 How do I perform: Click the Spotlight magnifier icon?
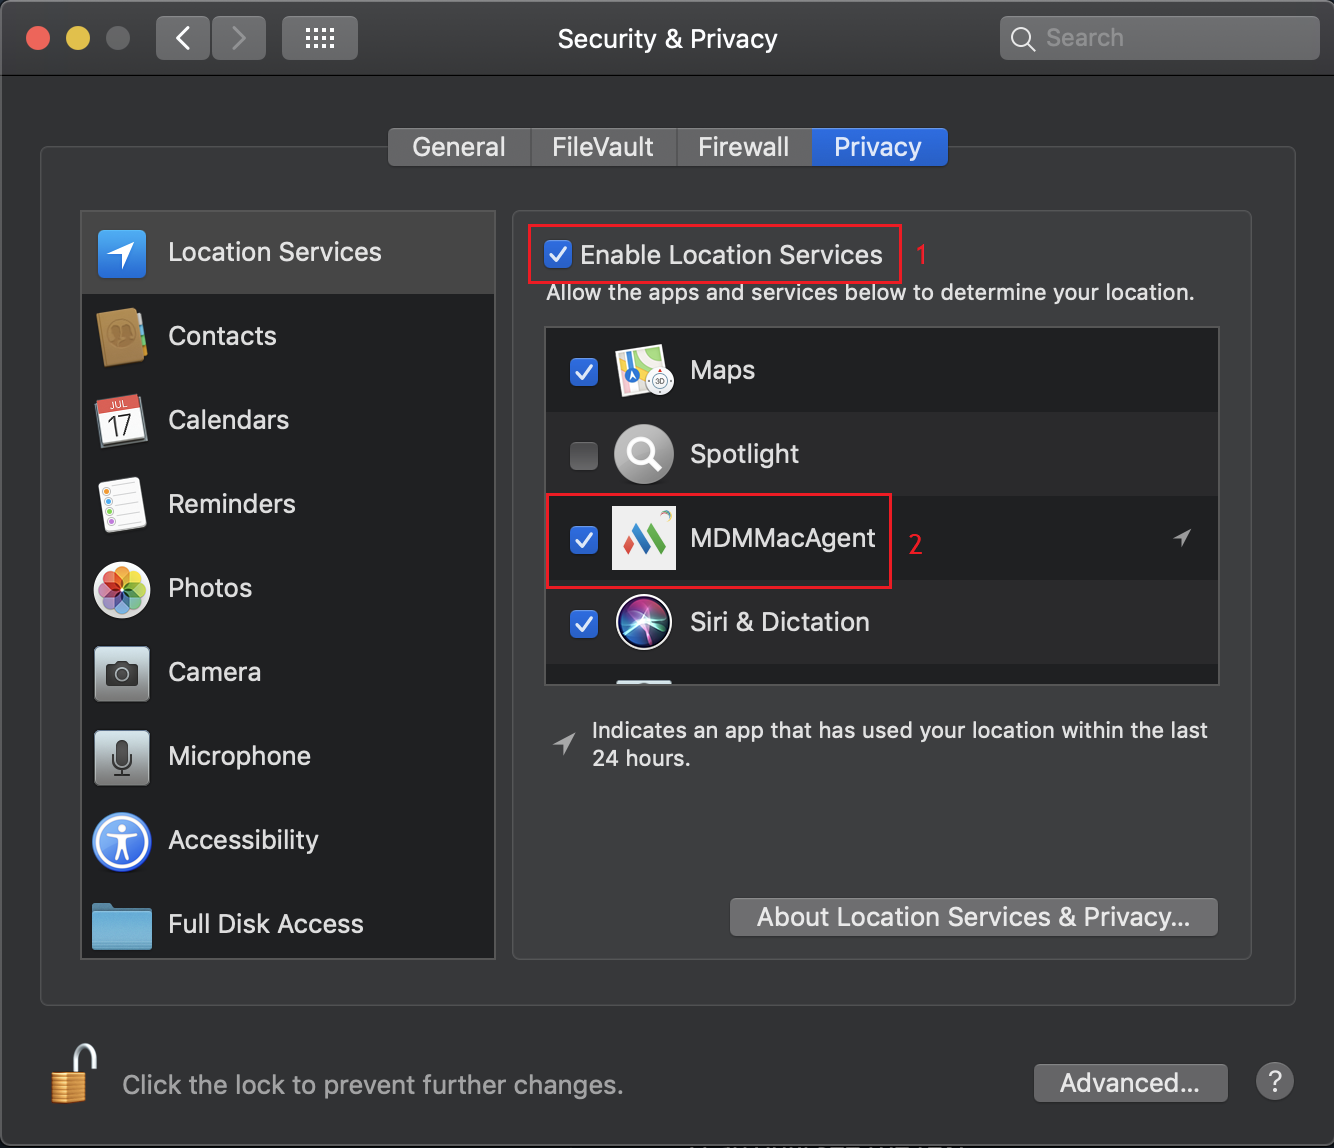(643, 454)
